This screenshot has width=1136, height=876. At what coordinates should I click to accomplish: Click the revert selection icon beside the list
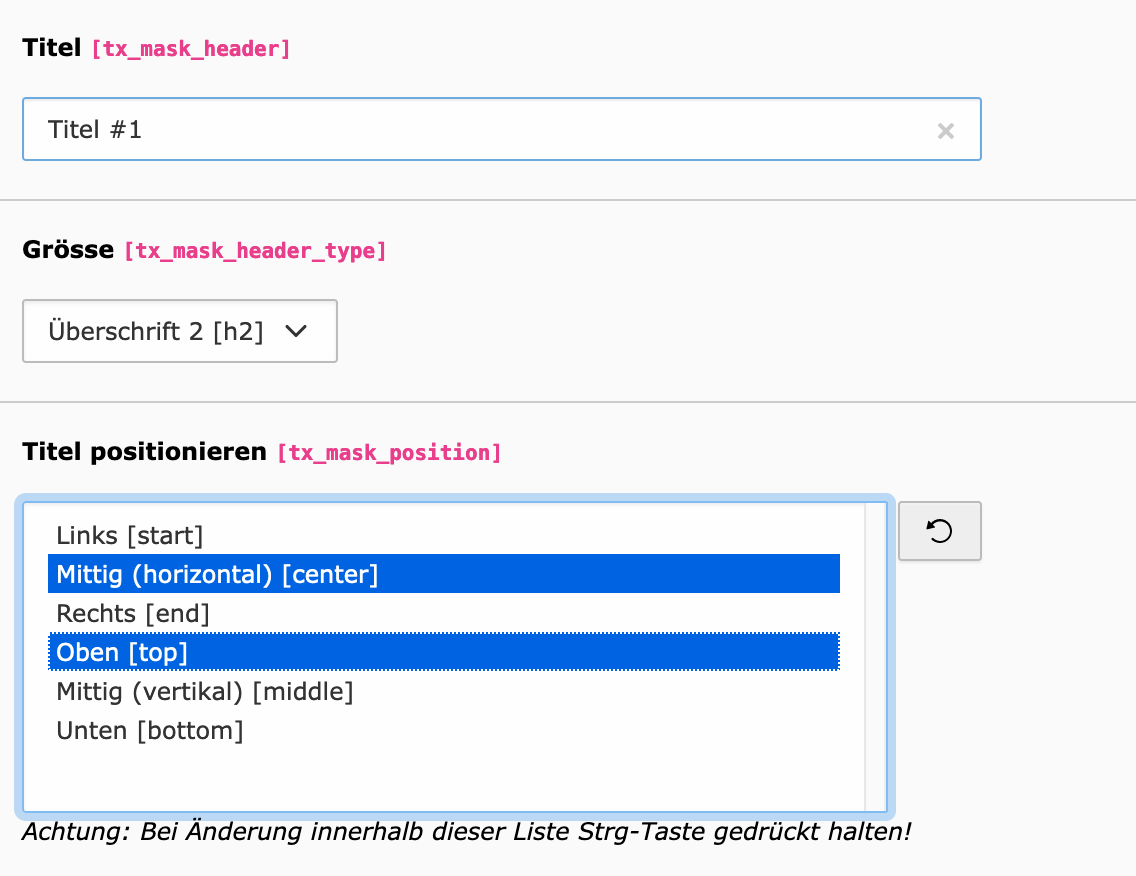[x=939, y=531]
